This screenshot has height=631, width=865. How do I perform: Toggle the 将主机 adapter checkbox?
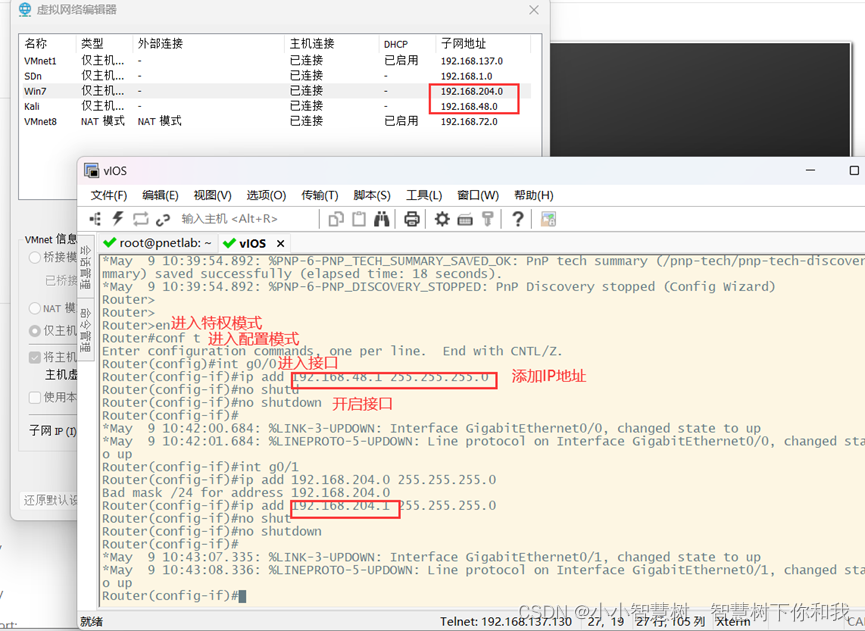tap(34, 357)
